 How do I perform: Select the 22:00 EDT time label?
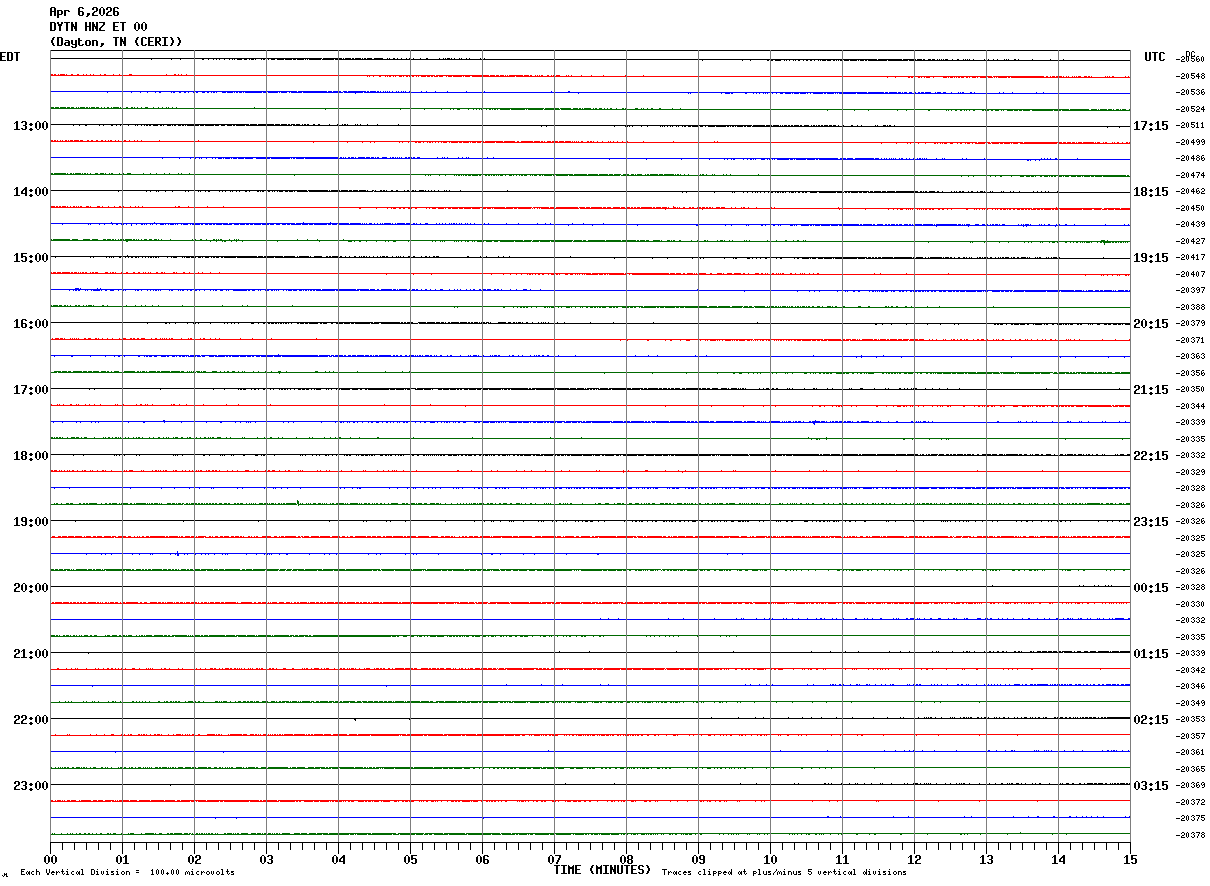tap(30, 720)
